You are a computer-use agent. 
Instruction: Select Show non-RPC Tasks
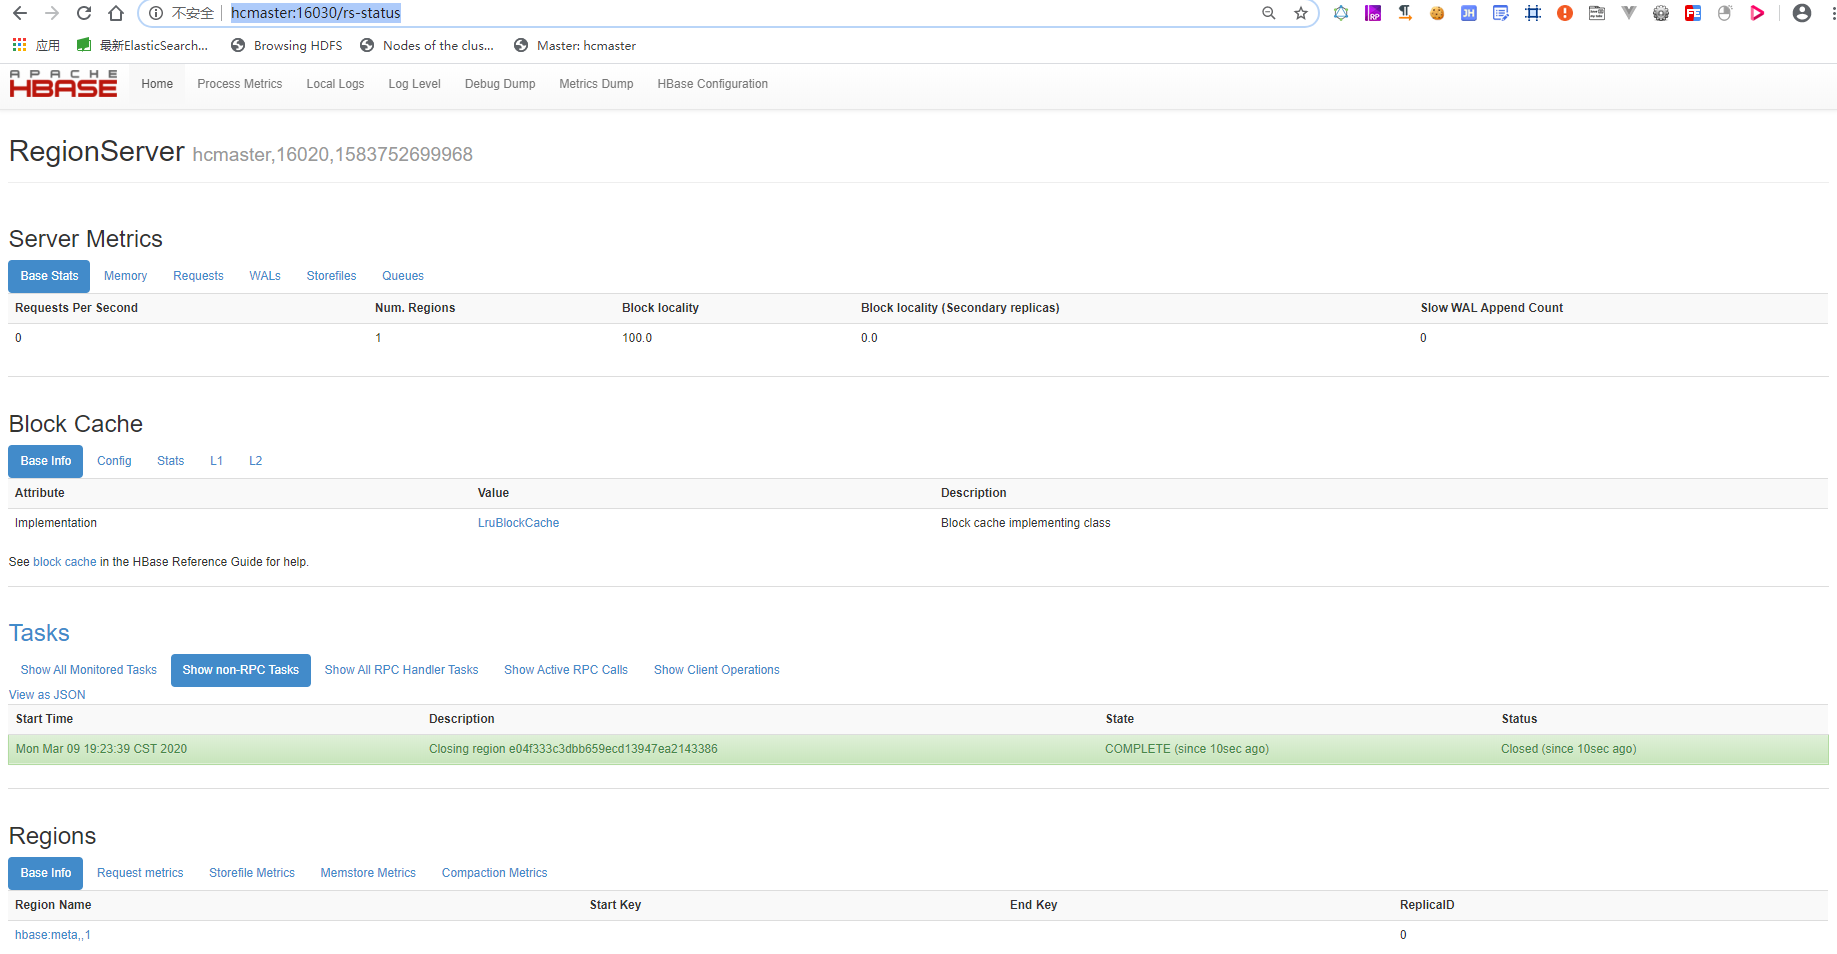tap(241, 670)
